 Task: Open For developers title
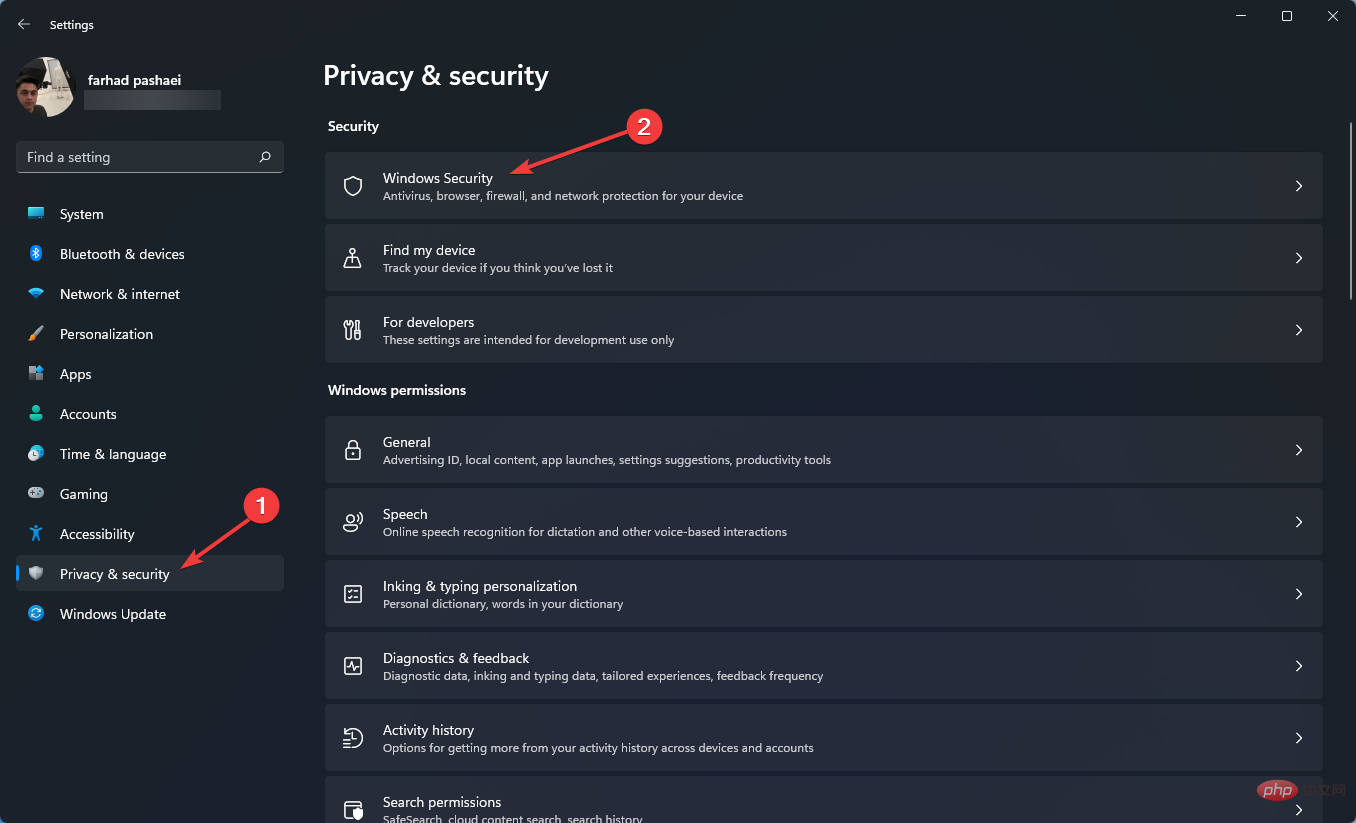428,322
